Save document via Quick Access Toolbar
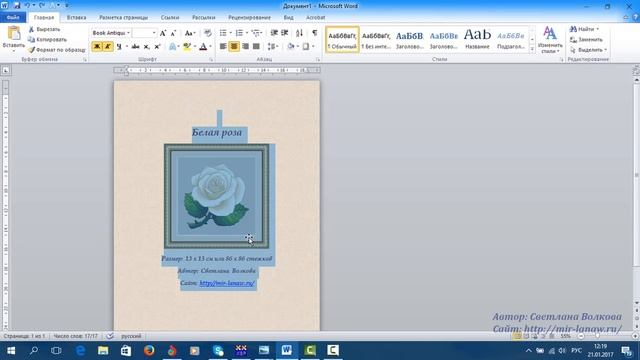The width and height of the screenshot is (640, 360). [x=17, y=6]
